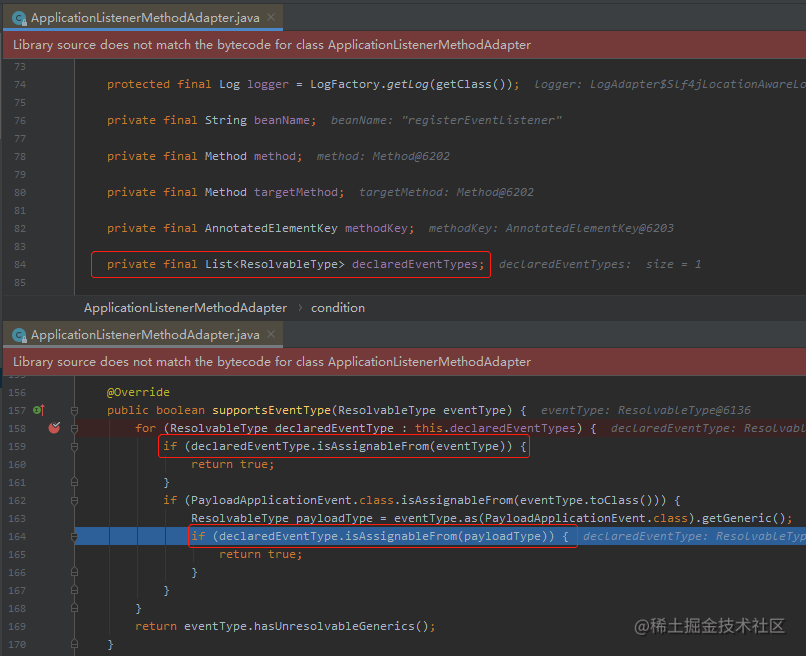806x656 pixels.
Task: Click hasUnresolvableGenerics() on line 169
Action: pyautogui.click(x=341, y=626)
